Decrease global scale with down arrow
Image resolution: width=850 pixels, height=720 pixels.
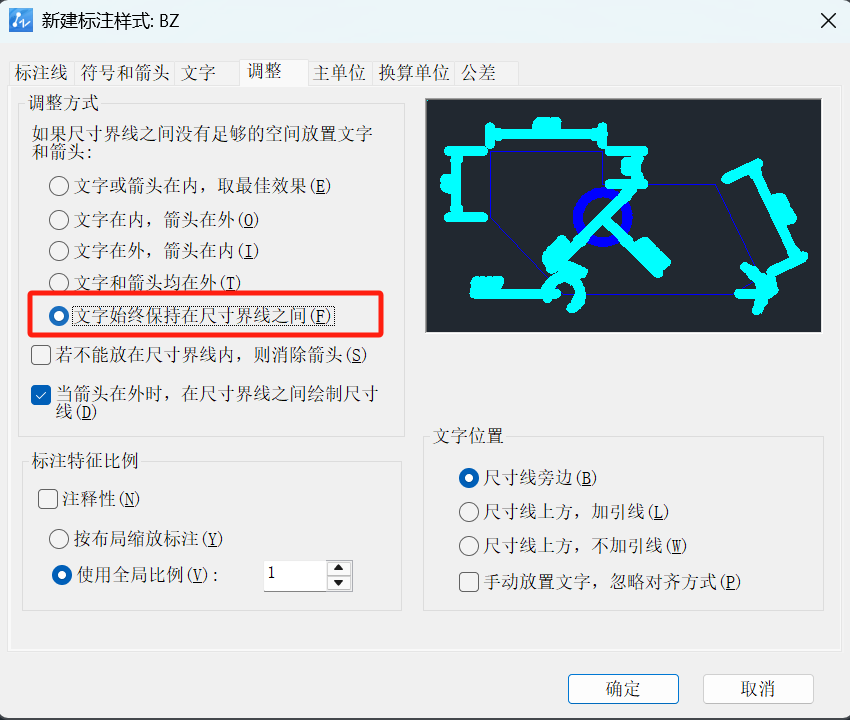tap(339, 583)
